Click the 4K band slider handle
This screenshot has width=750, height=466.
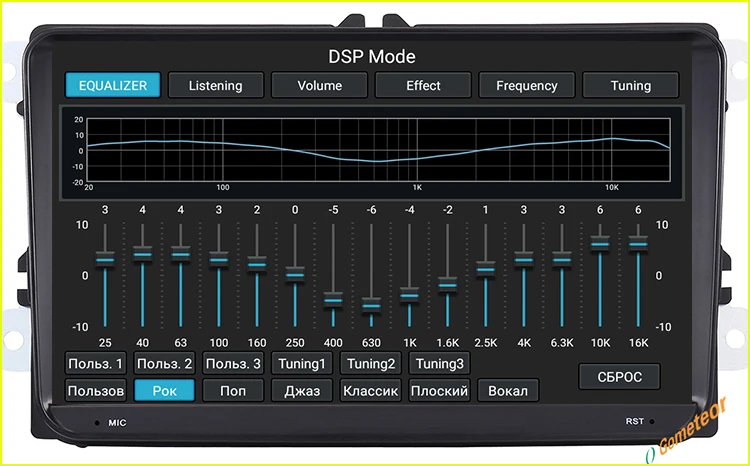tap(524, 260)
